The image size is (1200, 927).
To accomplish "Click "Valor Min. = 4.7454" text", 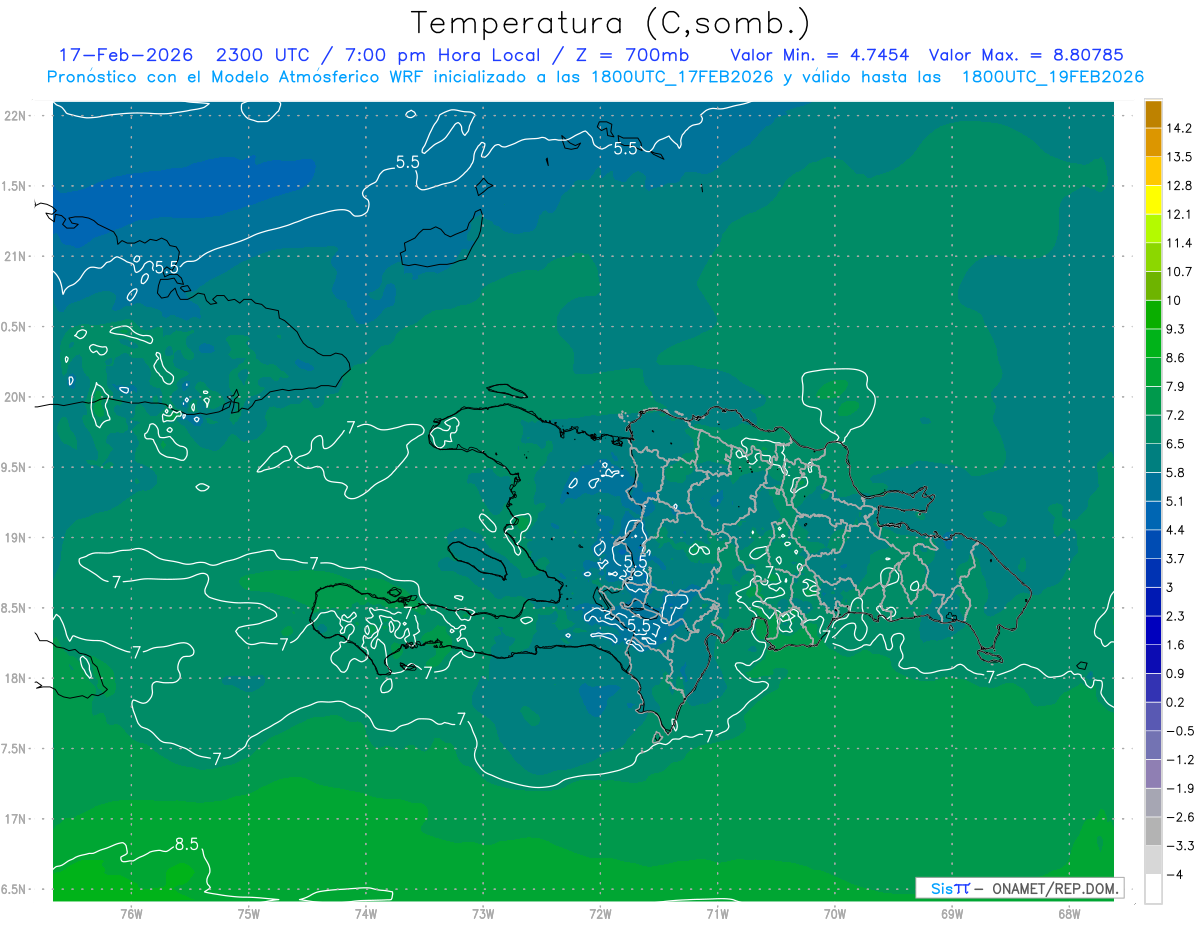I will tap(819, 55).
